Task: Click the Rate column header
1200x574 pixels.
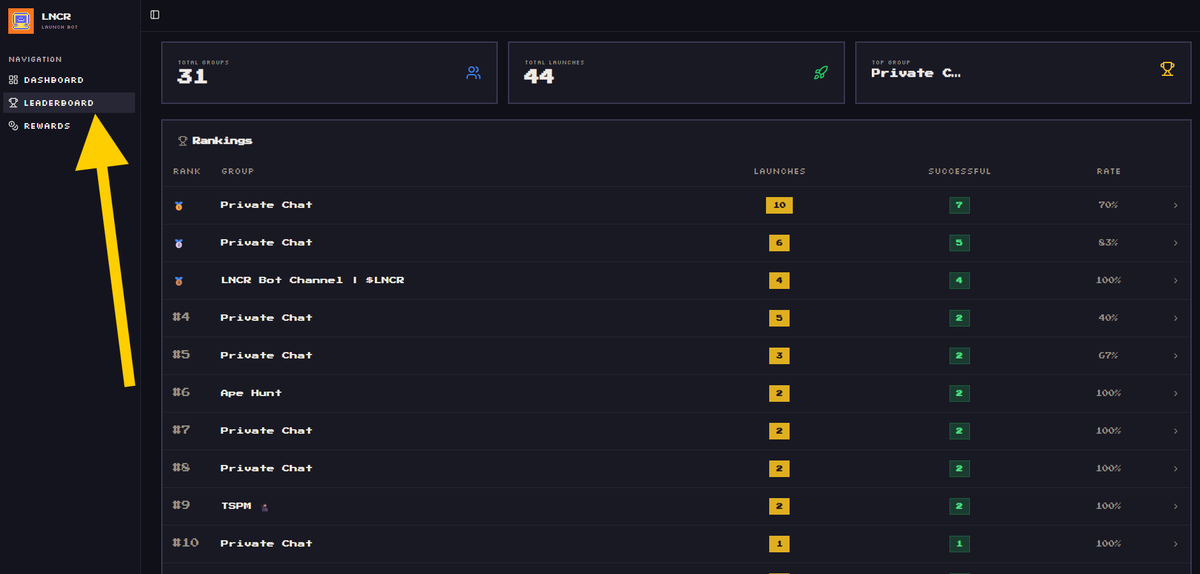Action: point(1108,171)
